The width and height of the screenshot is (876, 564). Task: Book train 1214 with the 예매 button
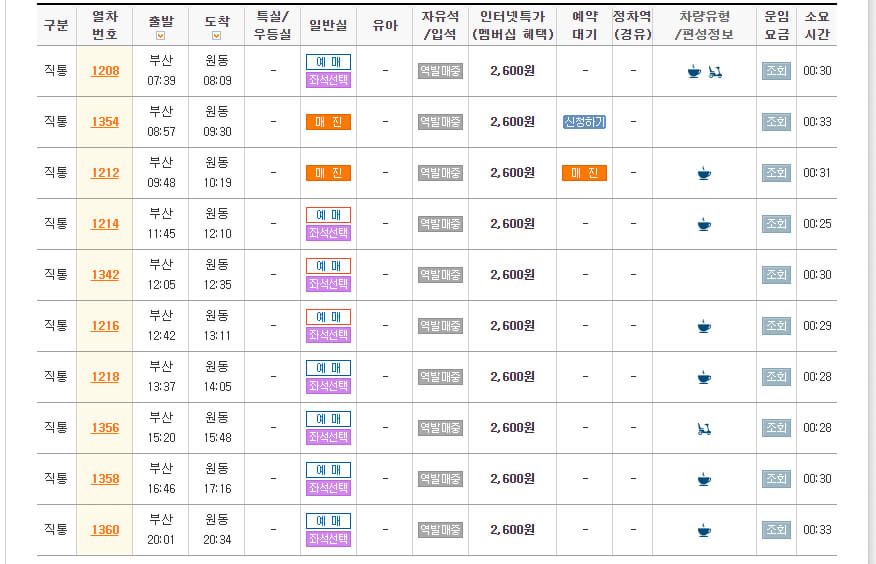pyautogui.click(x=328, y=215)
